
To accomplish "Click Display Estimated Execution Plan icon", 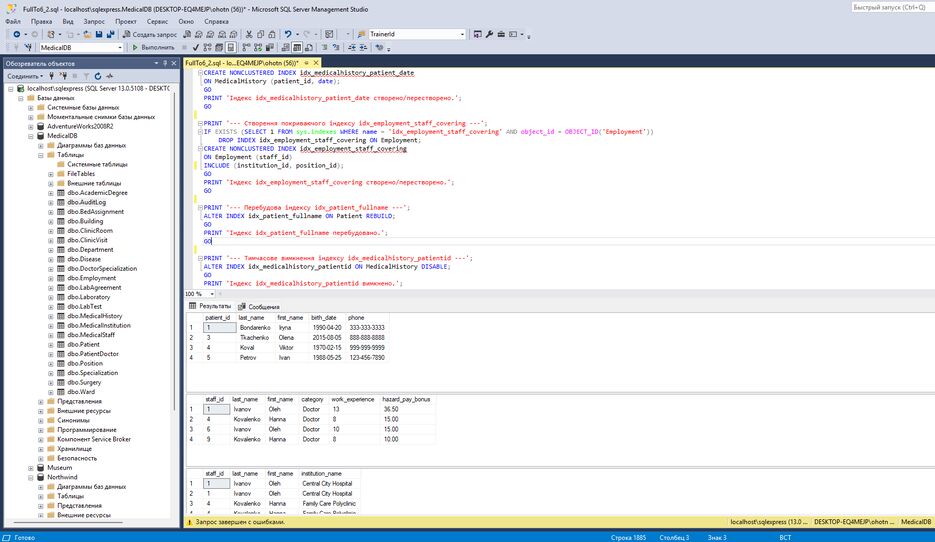I will coord(207,47).
